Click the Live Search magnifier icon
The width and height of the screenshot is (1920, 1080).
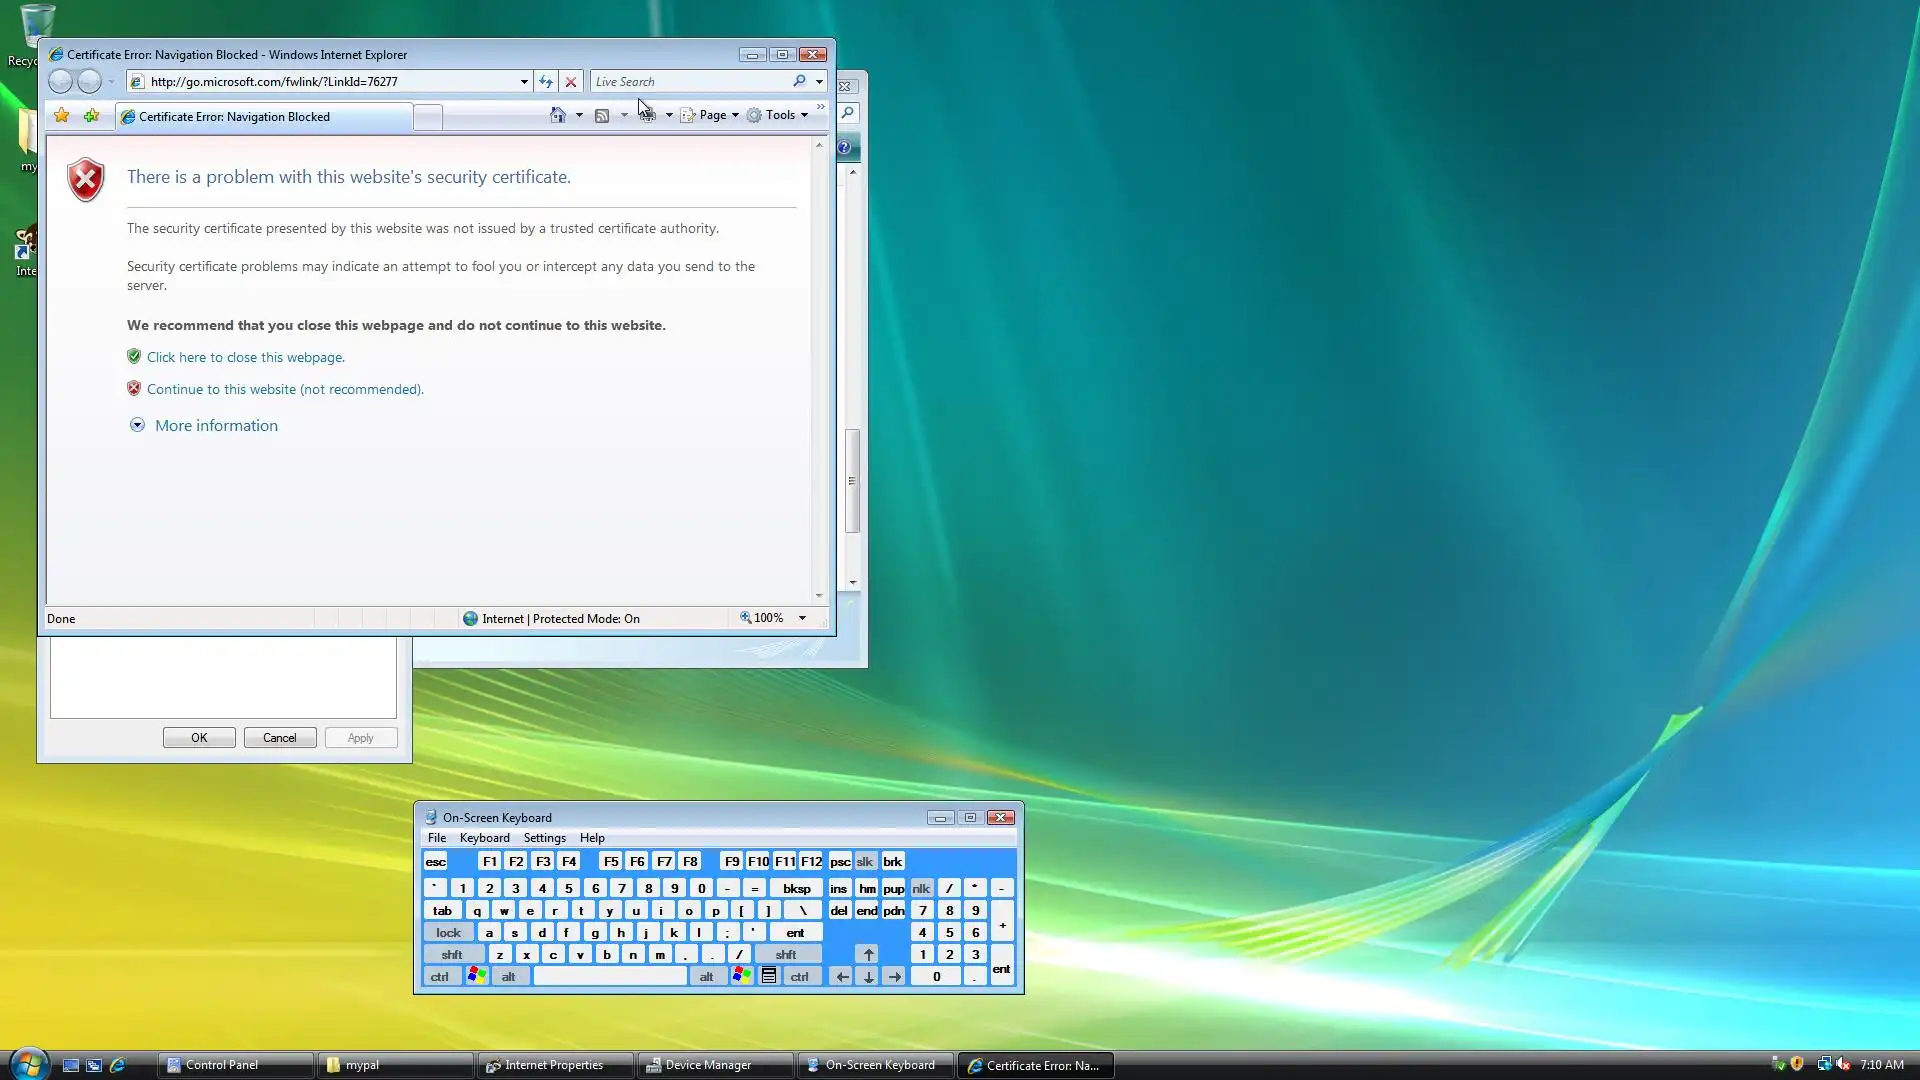pos(799,81)
